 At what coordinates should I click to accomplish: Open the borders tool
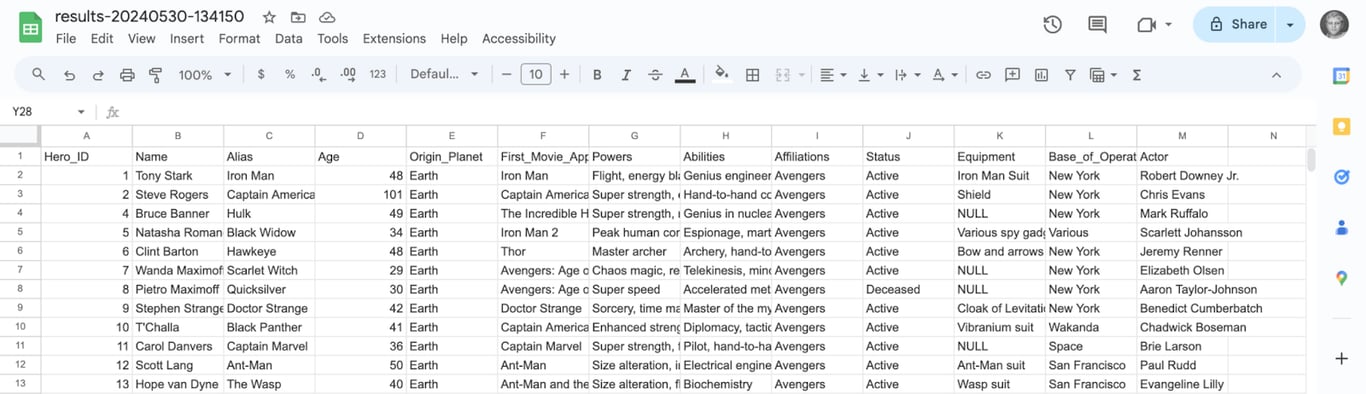[x=753, y=75]
